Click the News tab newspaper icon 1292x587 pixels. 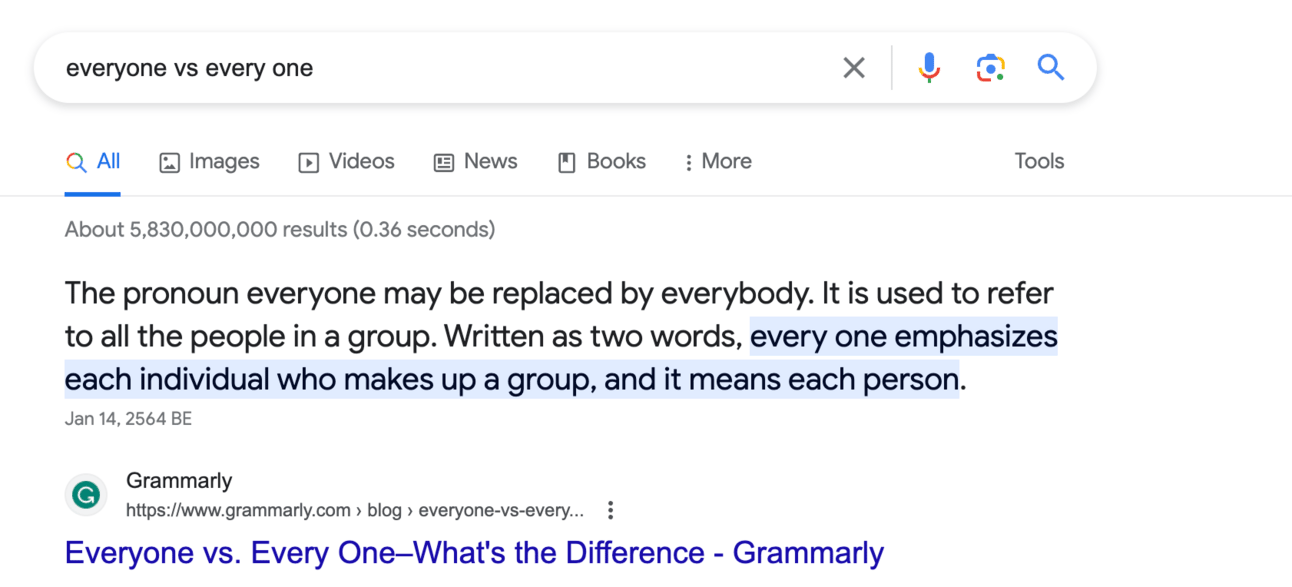coord(444,162)
